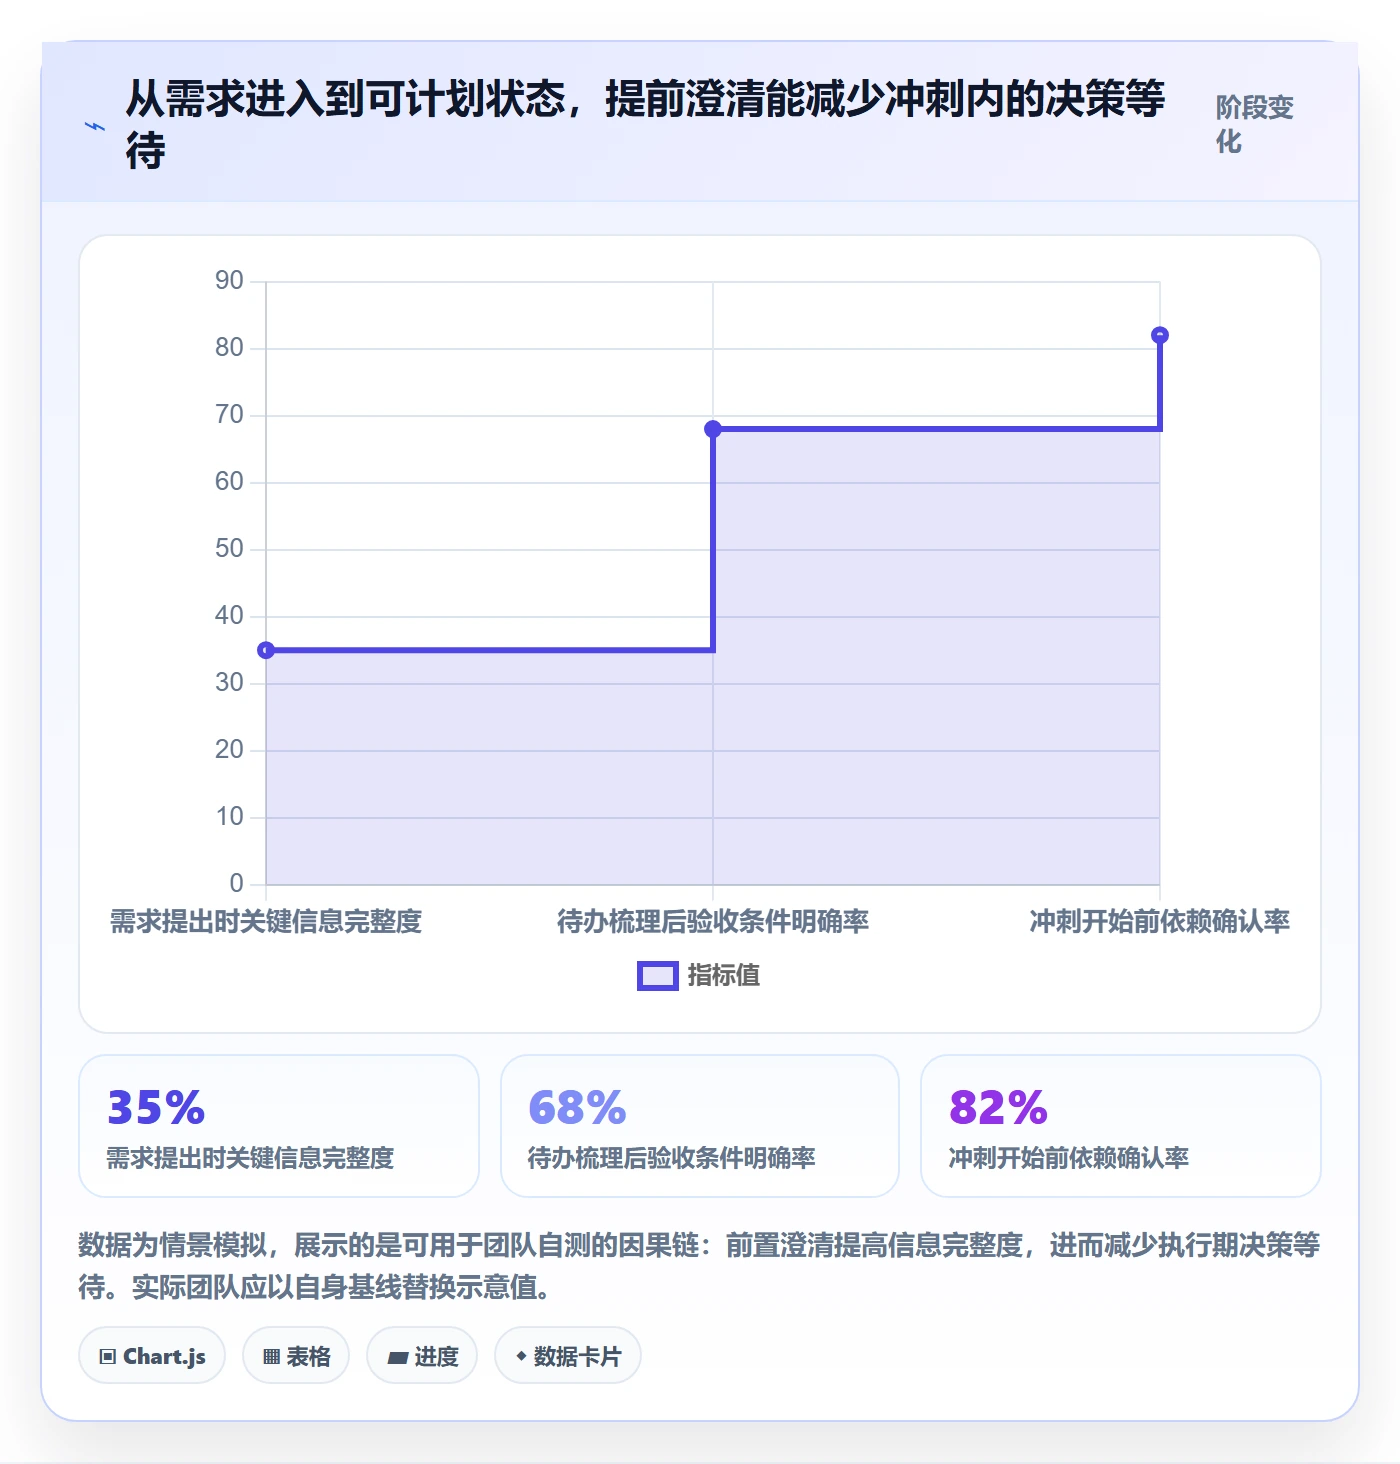Image resolution: width=1400 pixels, height=1464 pixels.
Task: Click the x-axis label 待办梳理后验收条件明确率
Action: click(x=713, y=922)
